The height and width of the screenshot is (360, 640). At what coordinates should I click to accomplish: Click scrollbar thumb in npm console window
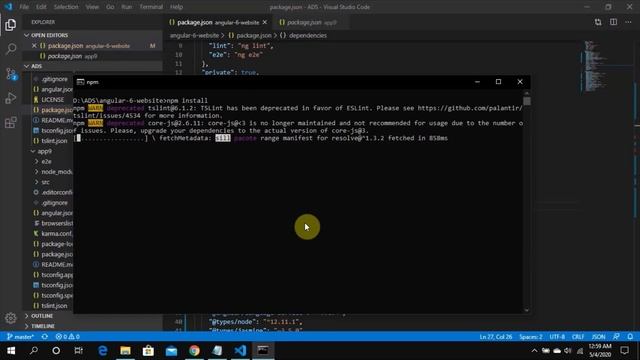pyautogui.click(x=527, y=100)
